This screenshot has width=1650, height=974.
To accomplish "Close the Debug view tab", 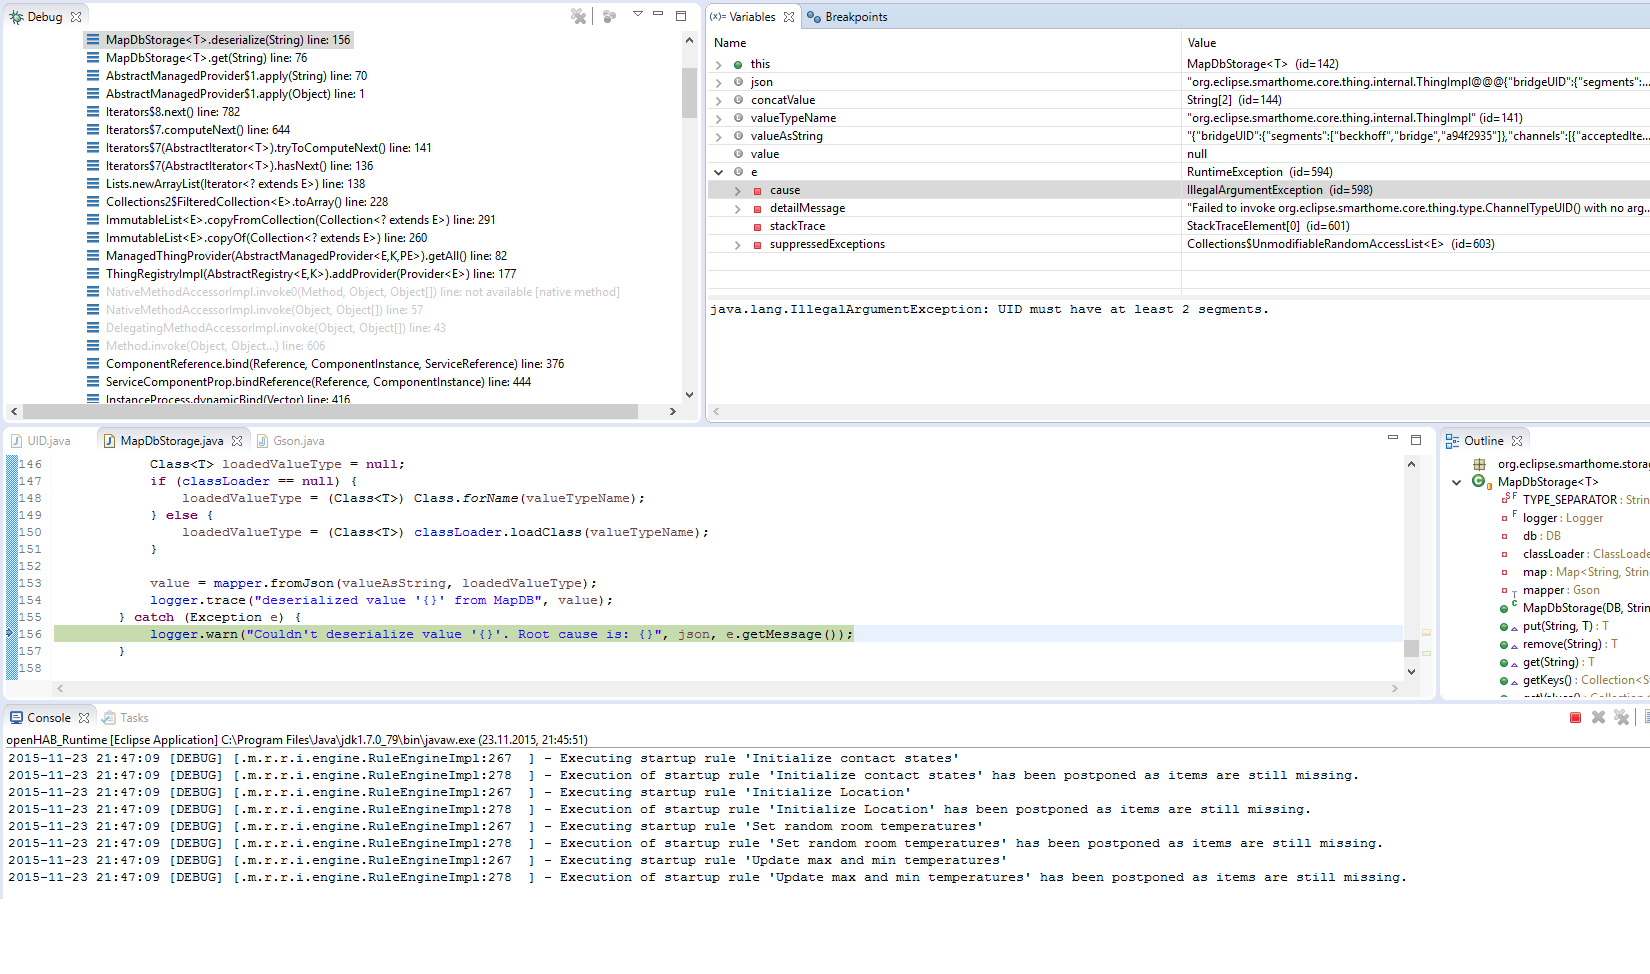I will pyautogui.click(x=76, y=17).
